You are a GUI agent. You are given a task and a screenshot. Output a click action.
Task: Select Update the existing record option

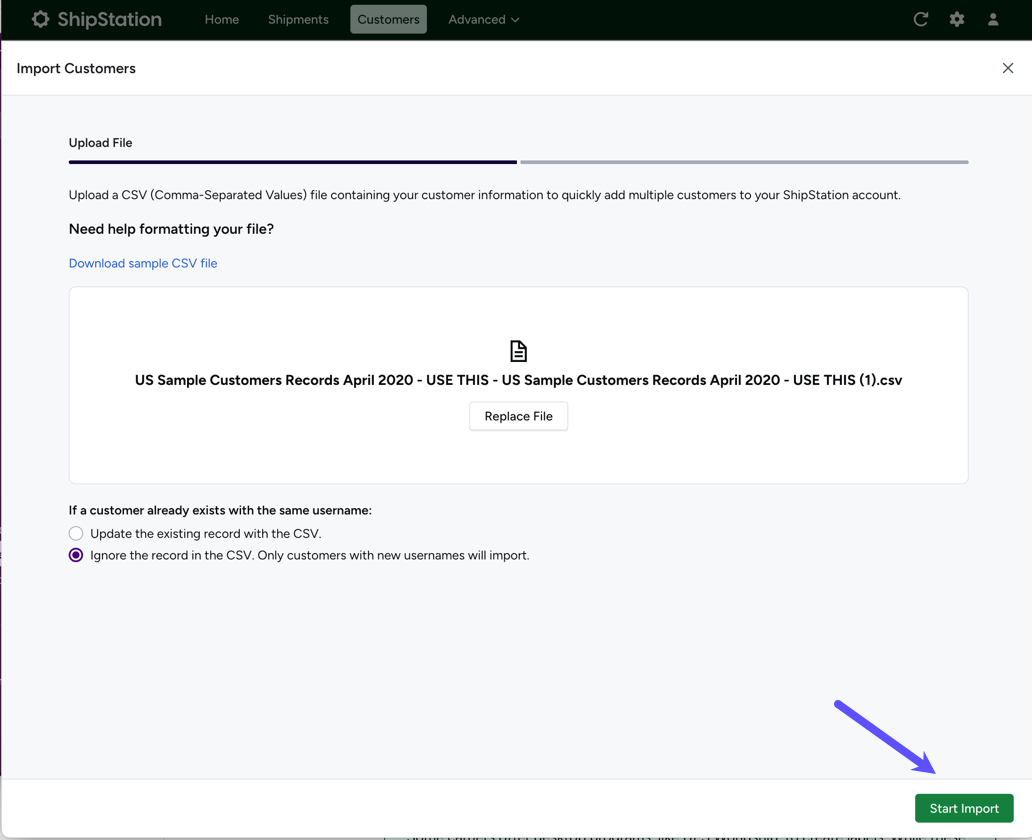coord(76,533)
